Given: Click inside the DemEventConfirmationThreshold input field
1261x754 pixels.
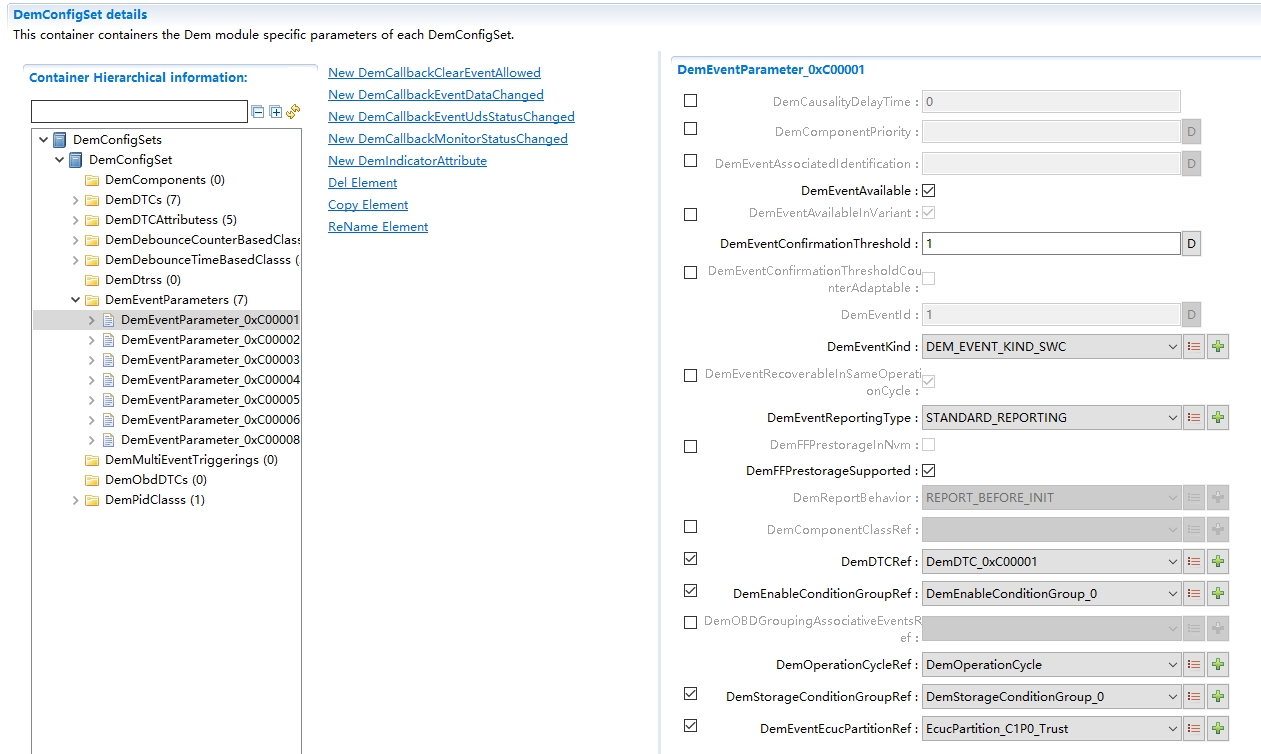Looking at the screenshot, I should coord(1050,243).
